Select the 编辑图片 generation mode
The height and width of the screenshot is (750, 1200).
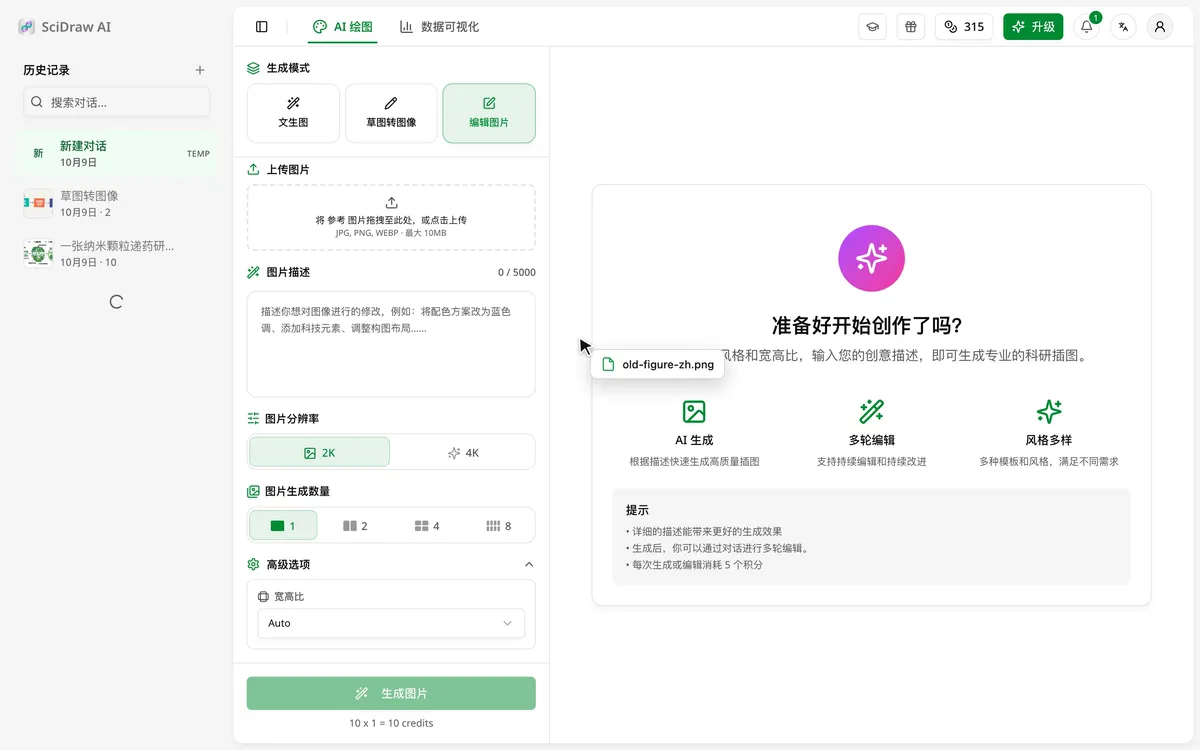click(x=489, y=113)
